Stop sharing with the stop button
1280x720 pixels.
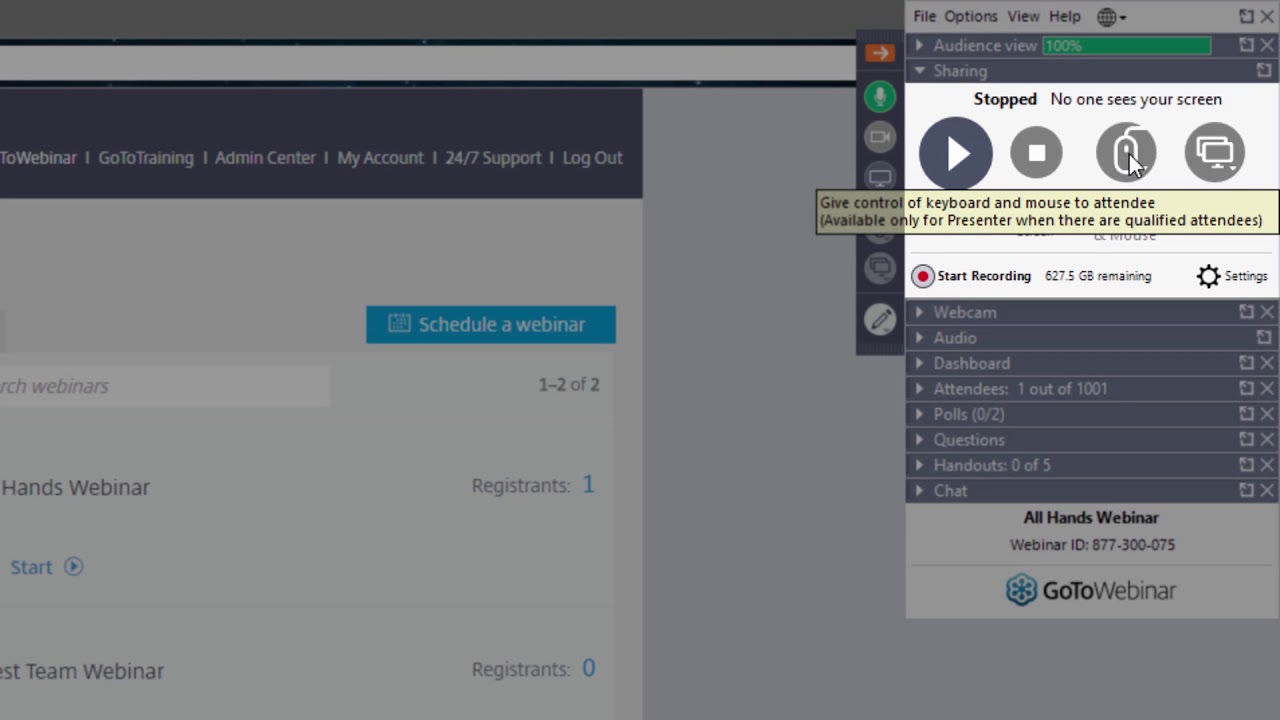click(x=1036, y=153)
